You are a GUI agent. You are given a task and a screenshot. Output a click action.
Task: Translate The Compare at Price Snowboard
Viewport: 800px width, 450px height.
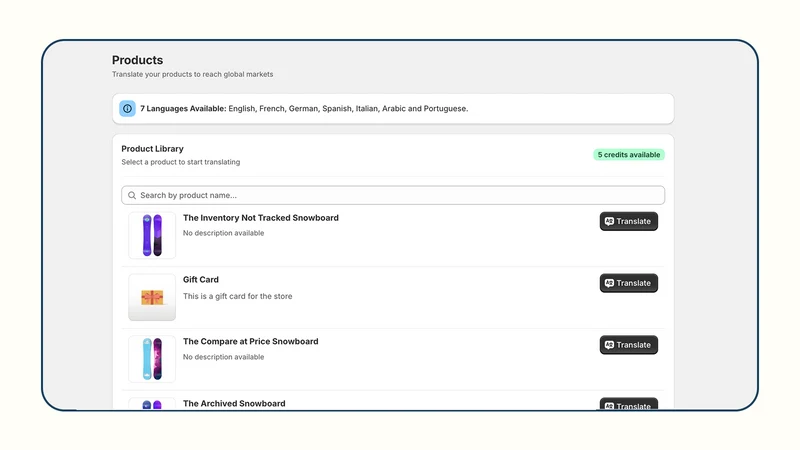coord(629,345)
